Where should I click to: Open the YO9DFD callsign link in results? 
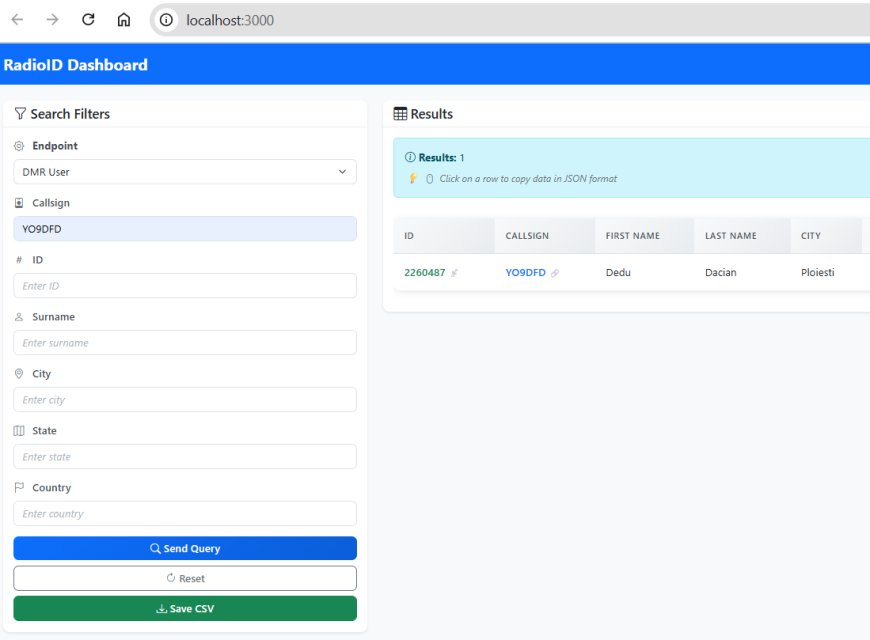[x=525, y=273]
